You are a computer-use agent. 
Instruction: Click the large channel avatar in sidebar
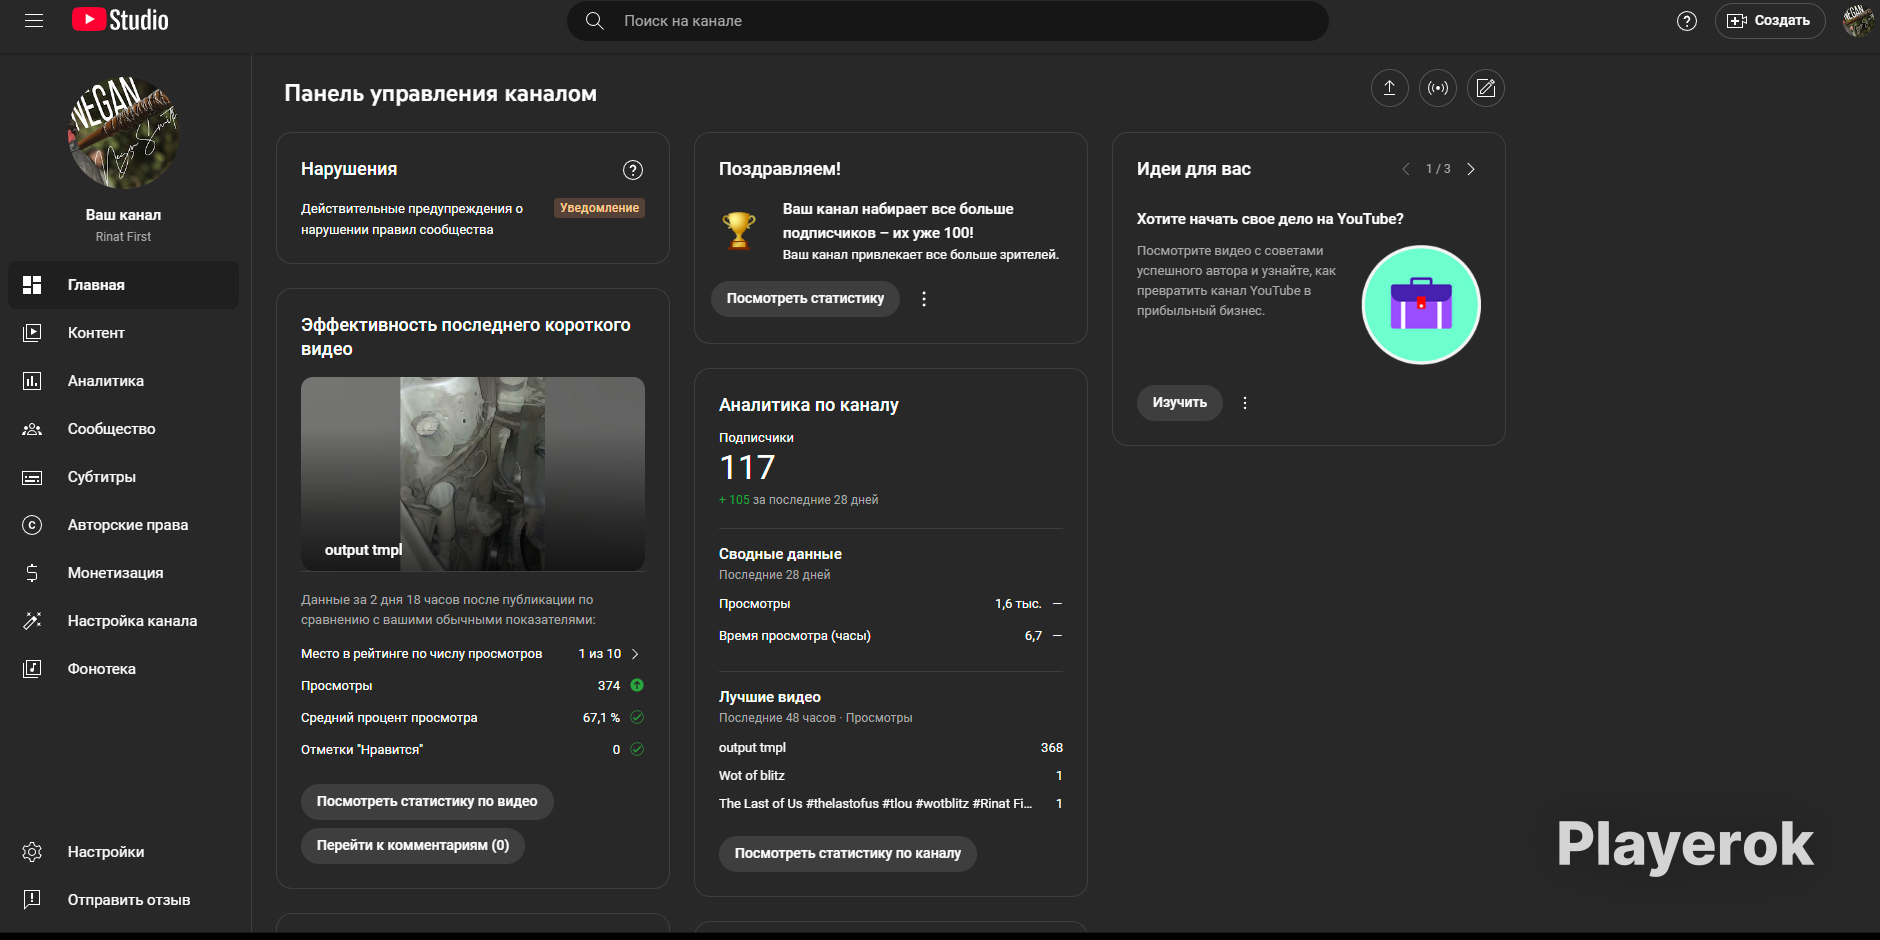pyautogui.click(x=124, y=133)
